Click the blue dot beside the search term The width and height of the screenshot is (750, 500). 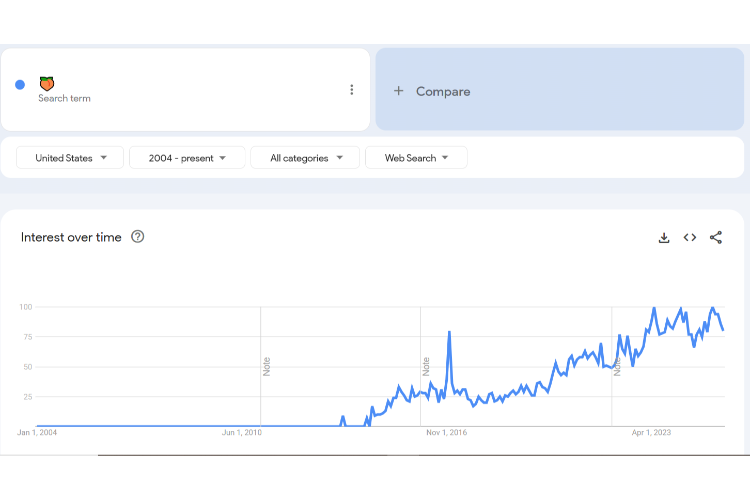[x=20, y=85]
